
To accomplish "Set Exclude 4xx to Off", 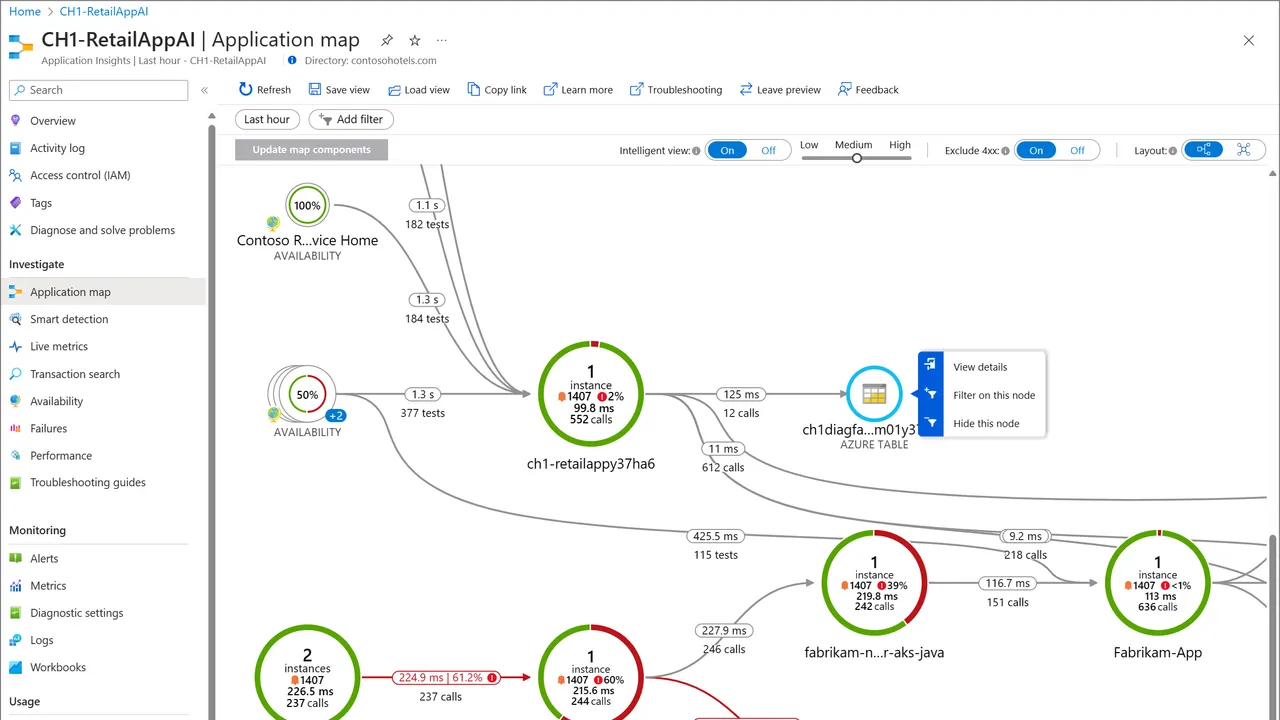I will (x=1077, y=150).
